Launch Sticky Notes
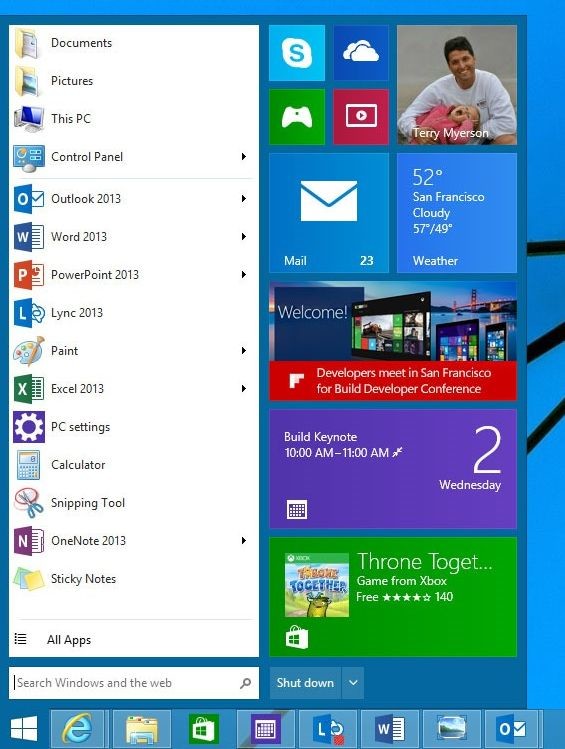The height and width of the screenshot is (749, 565). coord(133,579)
